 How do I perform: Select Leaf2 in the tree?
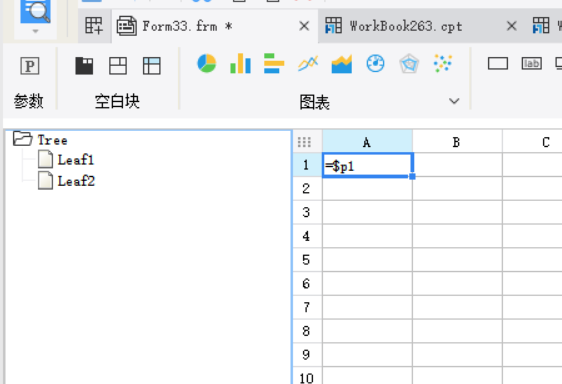pos(76,181)
